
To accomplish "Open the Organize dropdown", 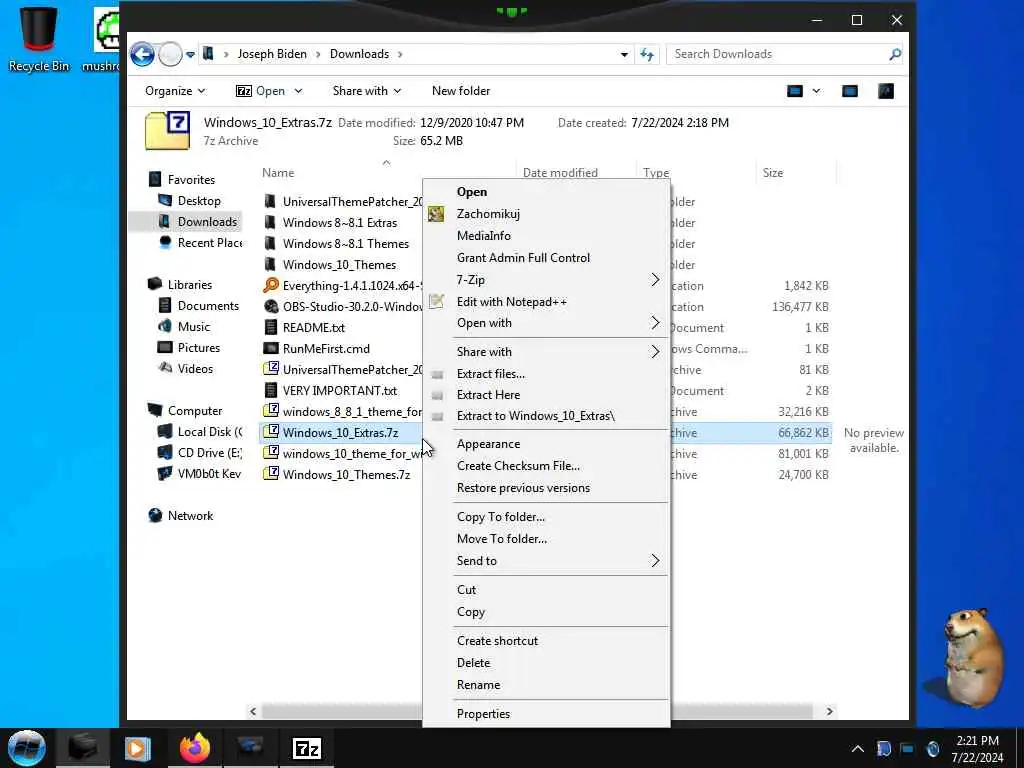I will click(175, 91).
